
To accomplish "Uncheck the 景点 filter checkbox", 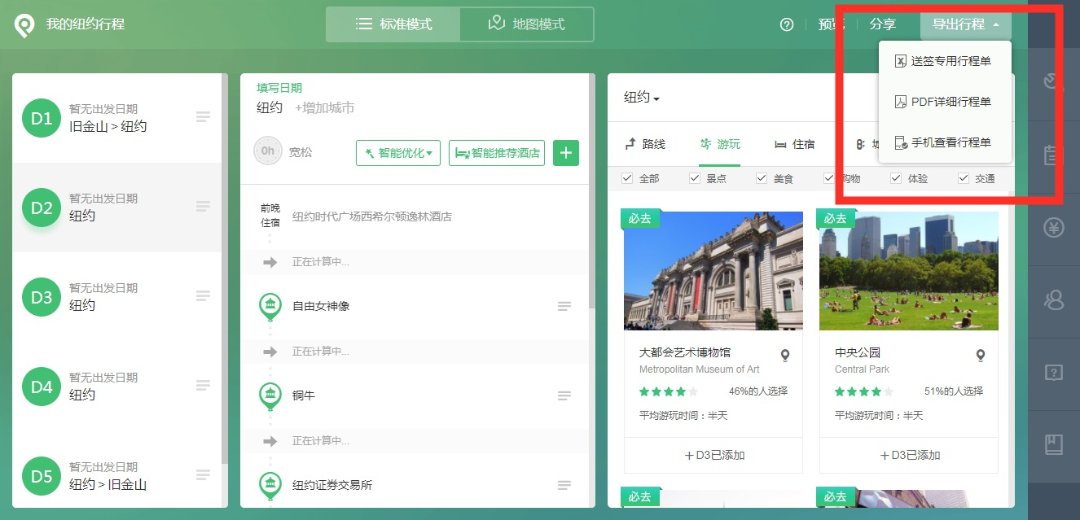I will (695, 178).
